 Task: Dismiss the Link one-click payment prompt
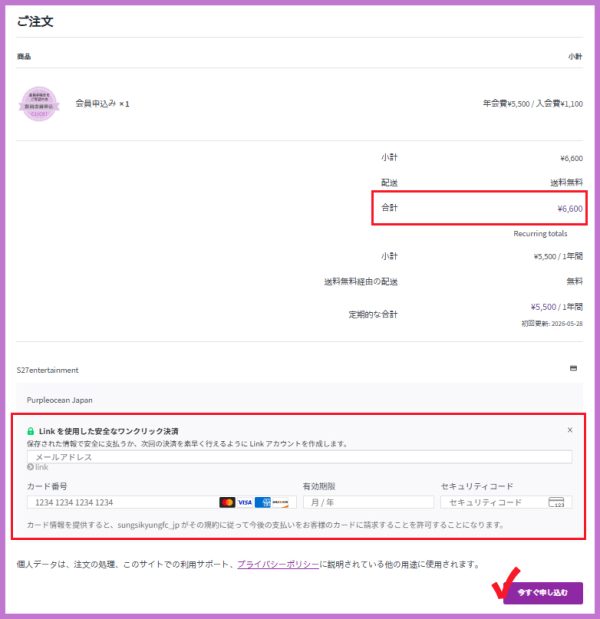570,430
